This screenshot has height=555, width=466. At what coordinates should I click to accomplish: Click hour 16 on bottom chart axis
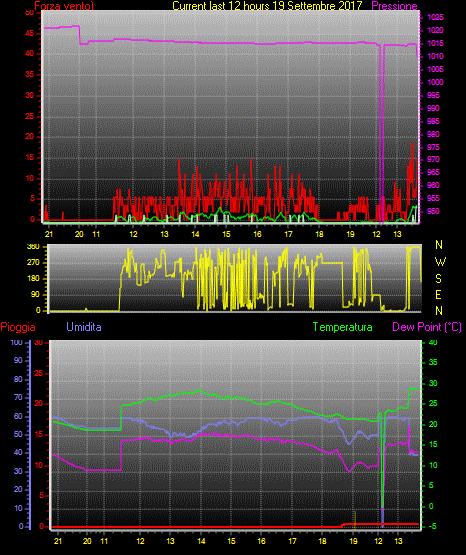(x=261, y=541)
